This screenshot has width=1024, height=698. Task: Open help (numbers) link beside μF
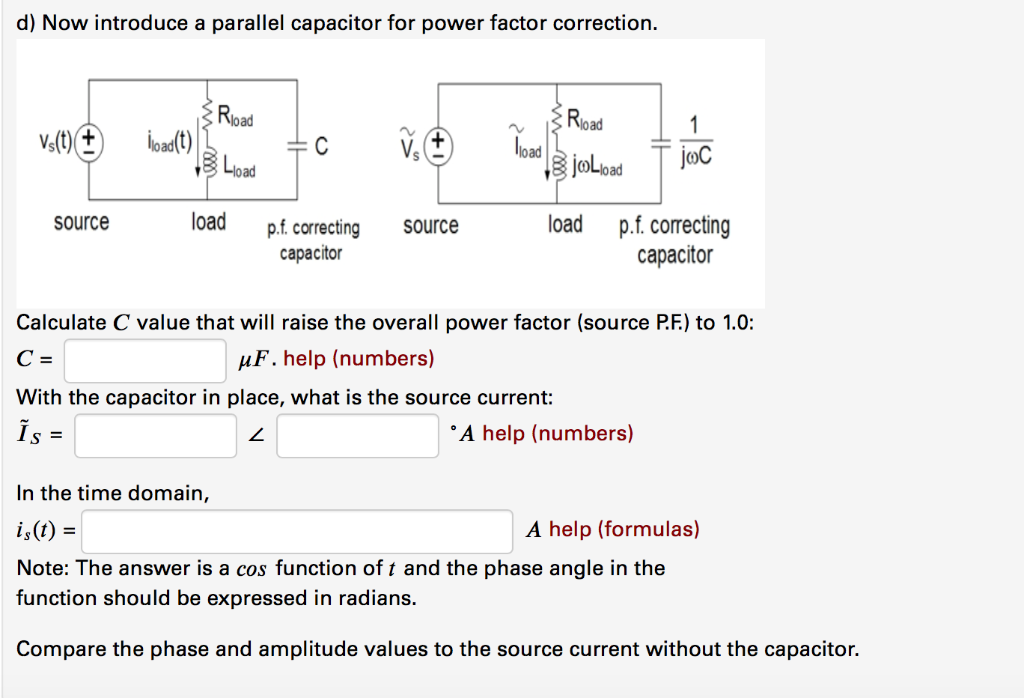coord(359,358)
